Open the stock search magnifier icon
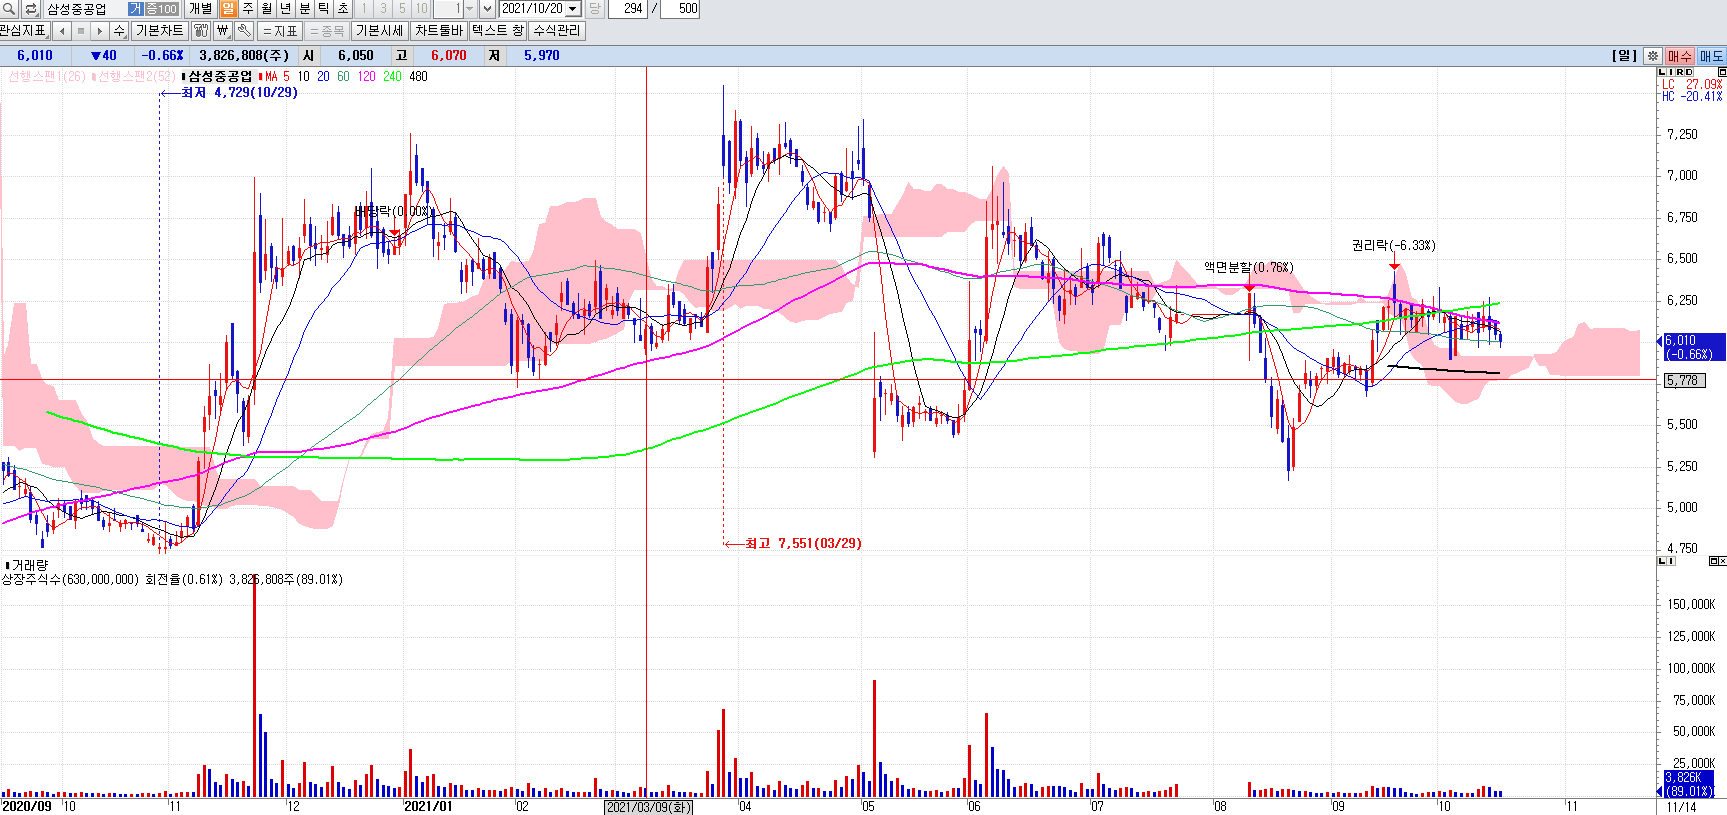The width and height of the screenshot is (1727, 815). pyautogui.click(x=9, y=9)
